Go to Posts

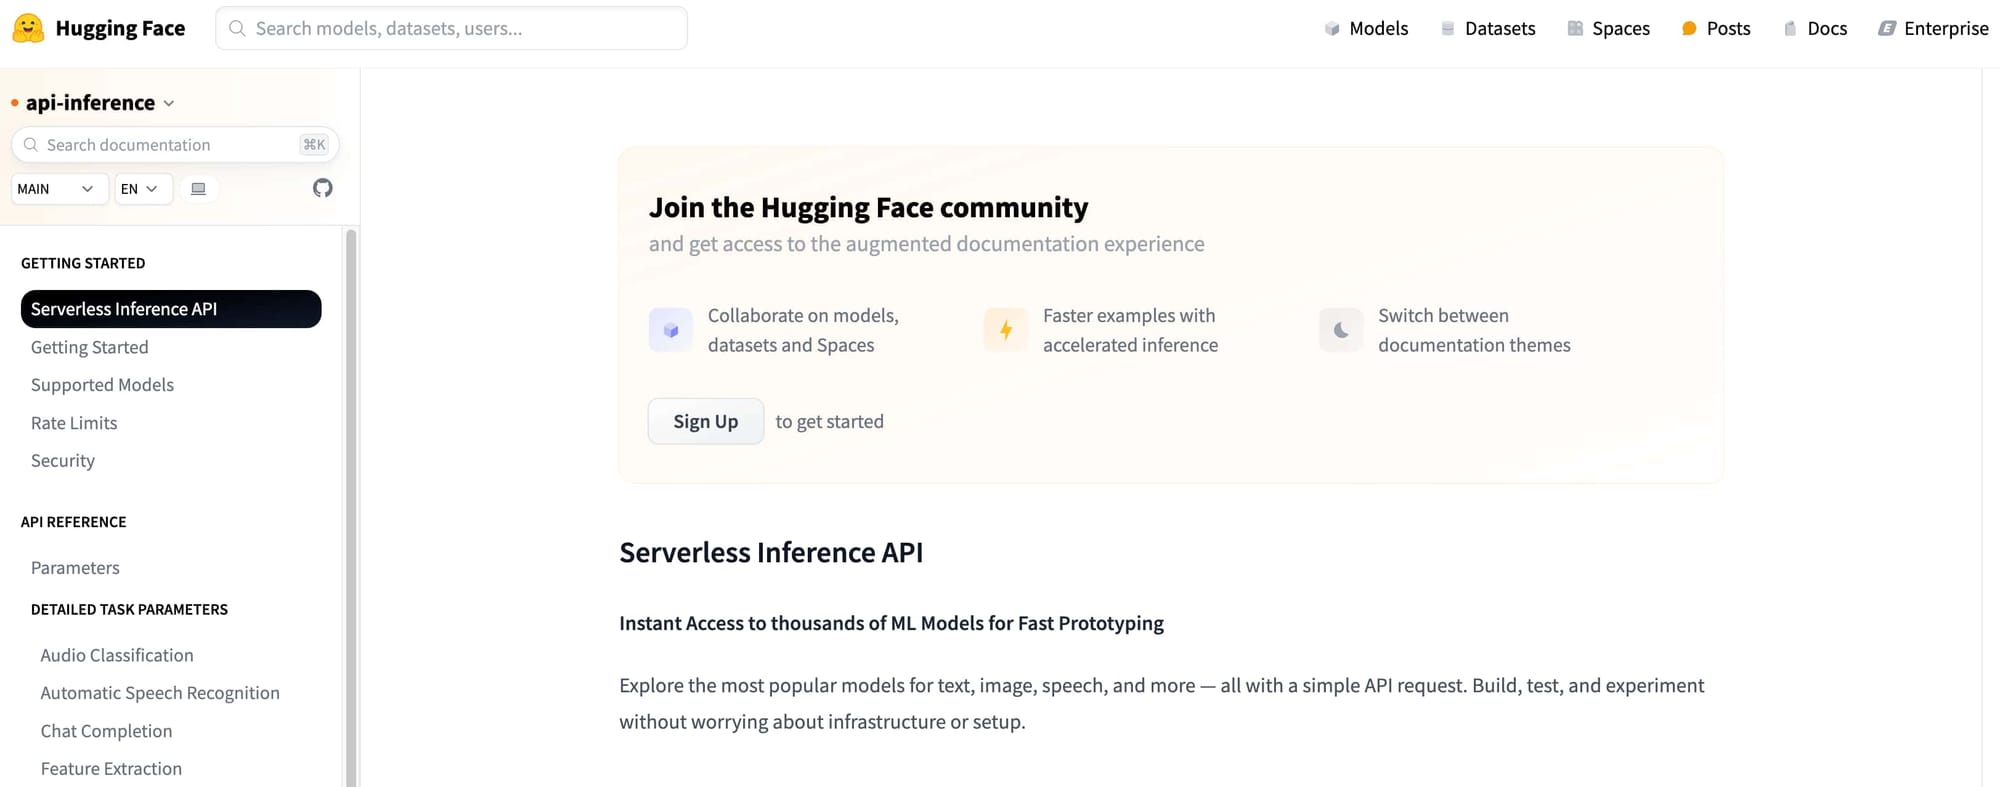click(1716, 29)
